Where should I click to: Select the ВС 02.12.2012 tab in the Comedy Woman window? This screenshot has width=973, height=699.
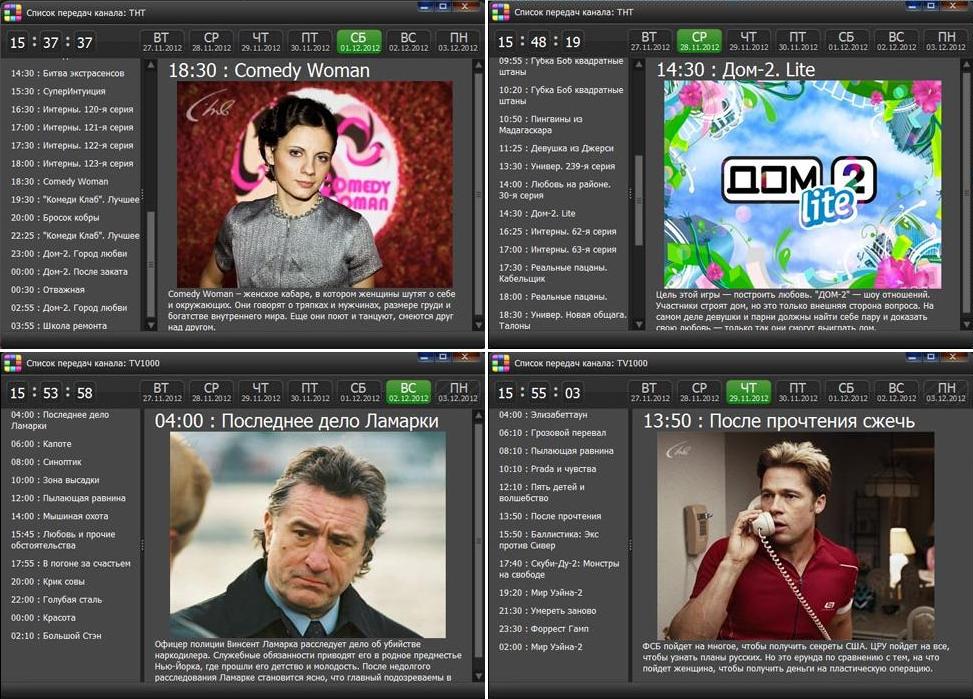pyautogui.click(x=408, y=42)
